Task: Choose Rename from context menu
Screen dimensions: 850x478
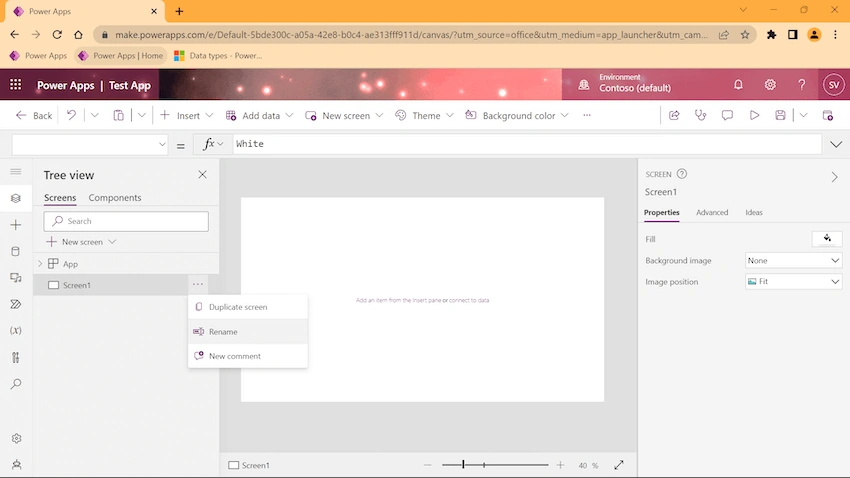Action: pos(248,331)
